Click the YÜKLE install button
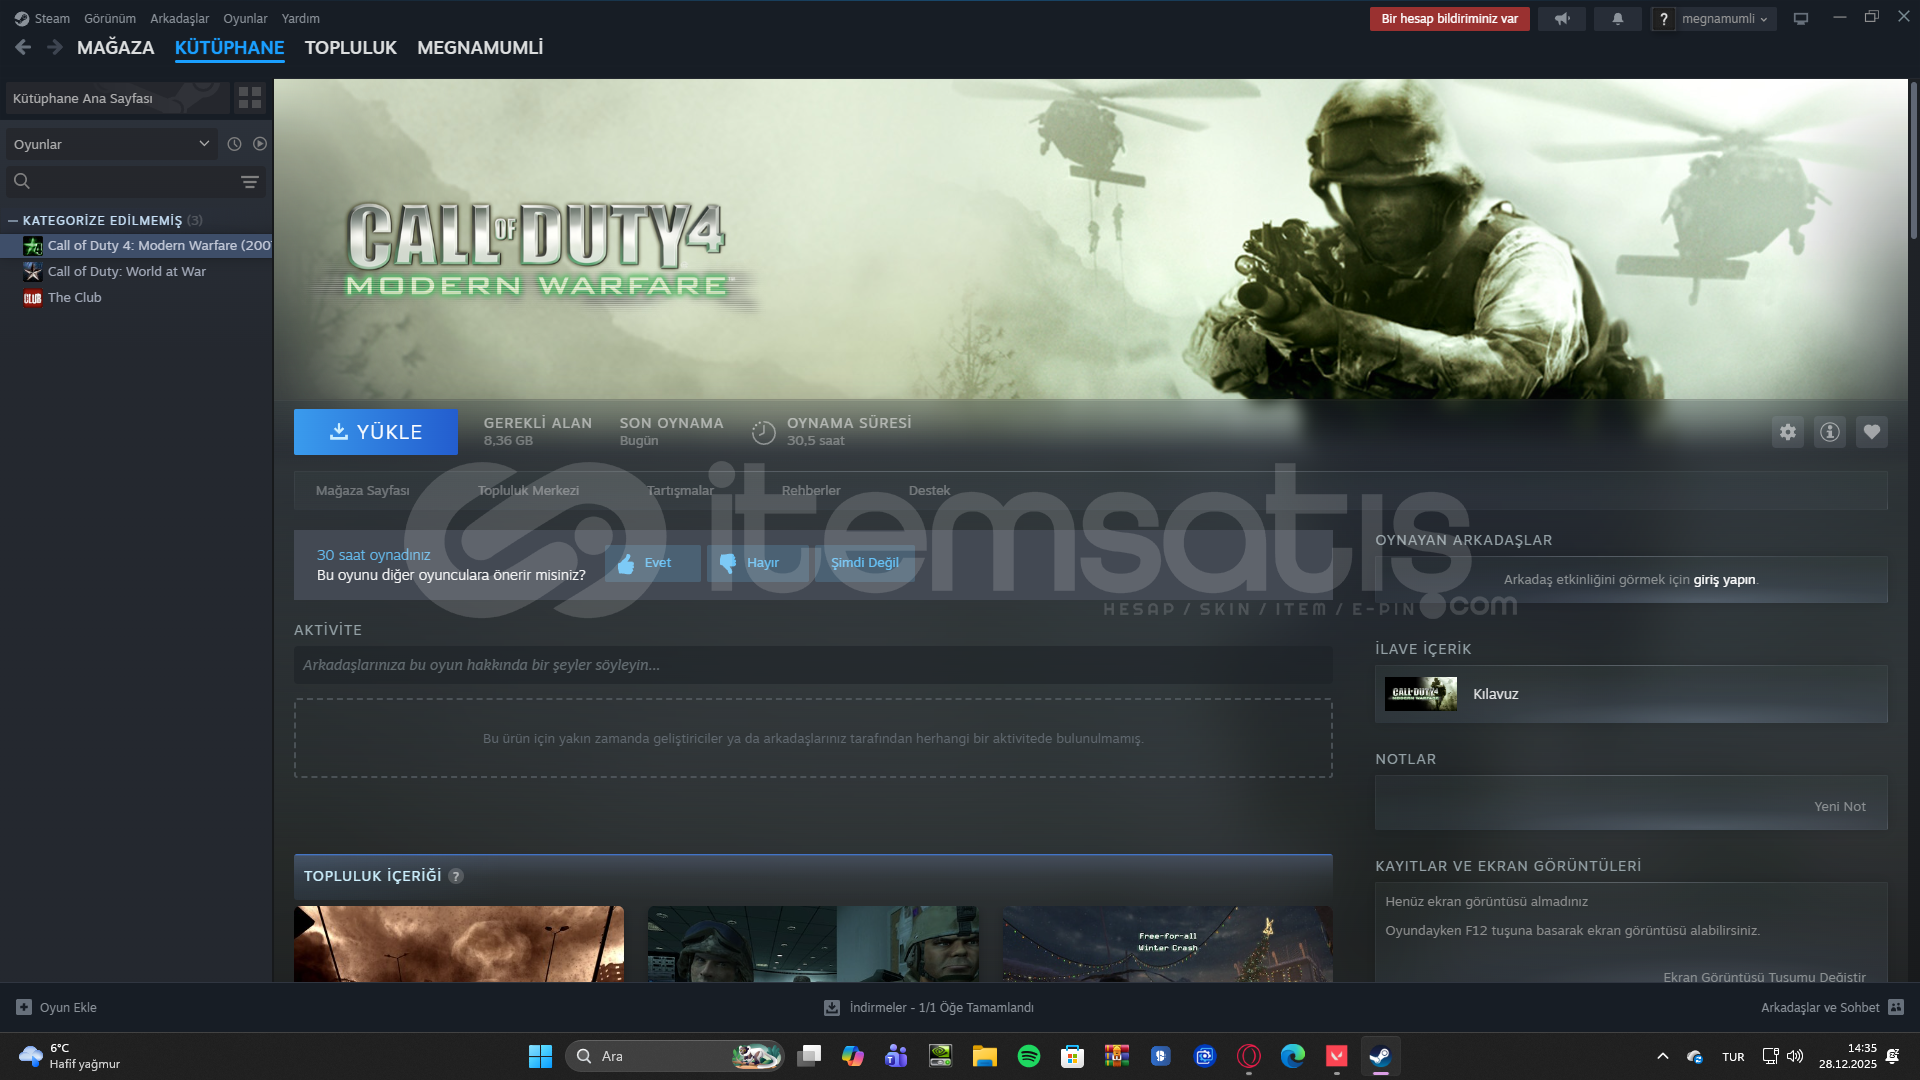The image size is (1920, 1080). pyautogui.click(x=376, y=432)
